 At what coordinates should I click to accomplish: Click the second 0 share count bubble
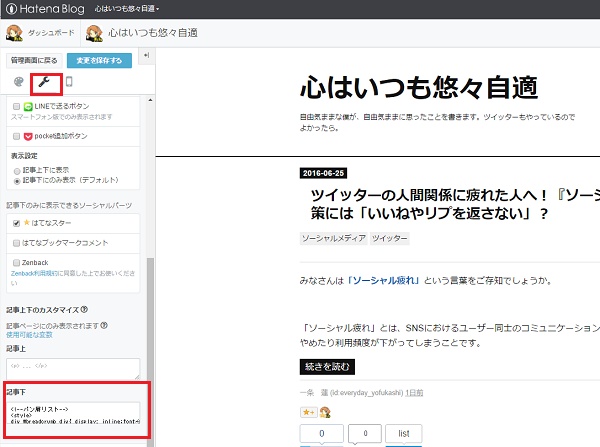pyautogui.click(x=365, y=434)
